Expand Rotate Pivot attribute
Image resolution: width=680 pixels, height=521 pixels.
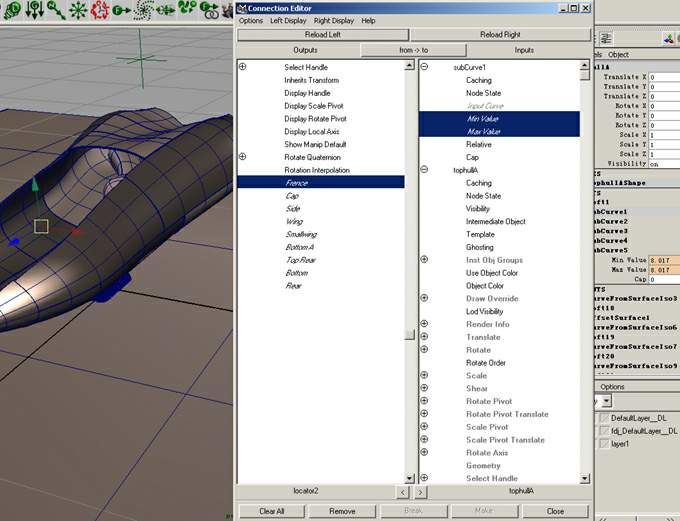pos(424,401)
